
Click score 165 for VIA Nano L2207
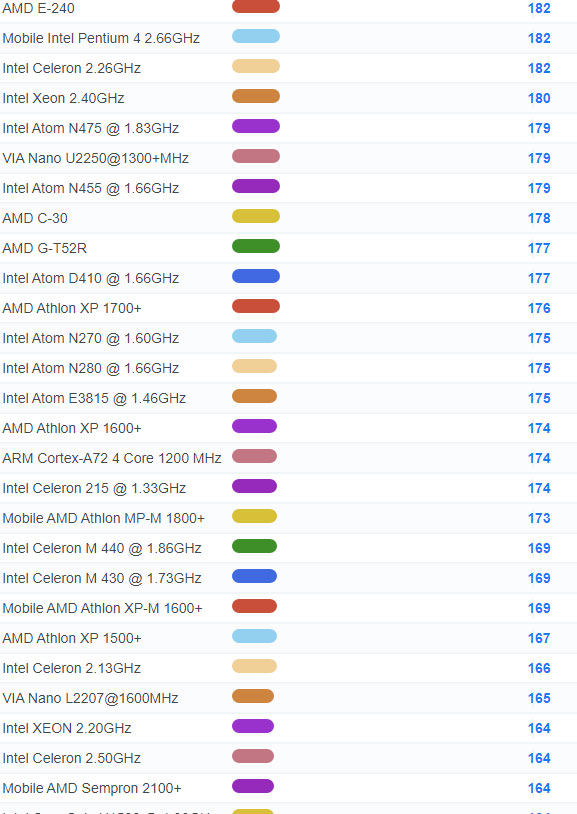pos(539,698)
